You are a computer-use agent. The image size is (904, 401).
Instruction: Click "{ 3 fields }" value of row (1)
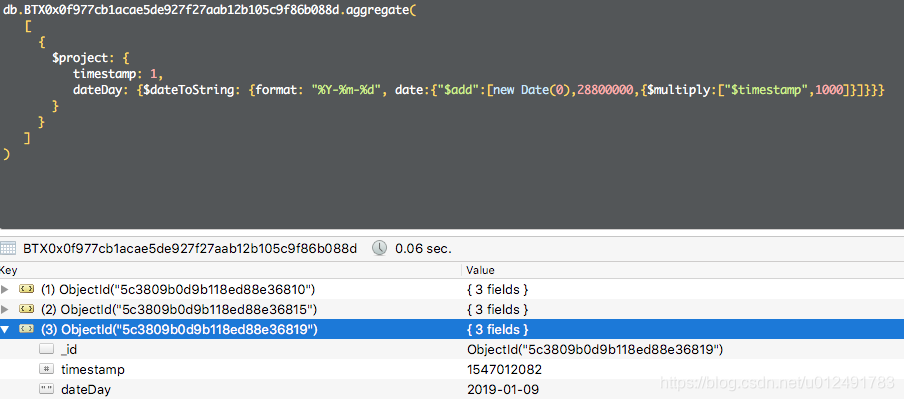pyautogui.click(x=498, y=289)
